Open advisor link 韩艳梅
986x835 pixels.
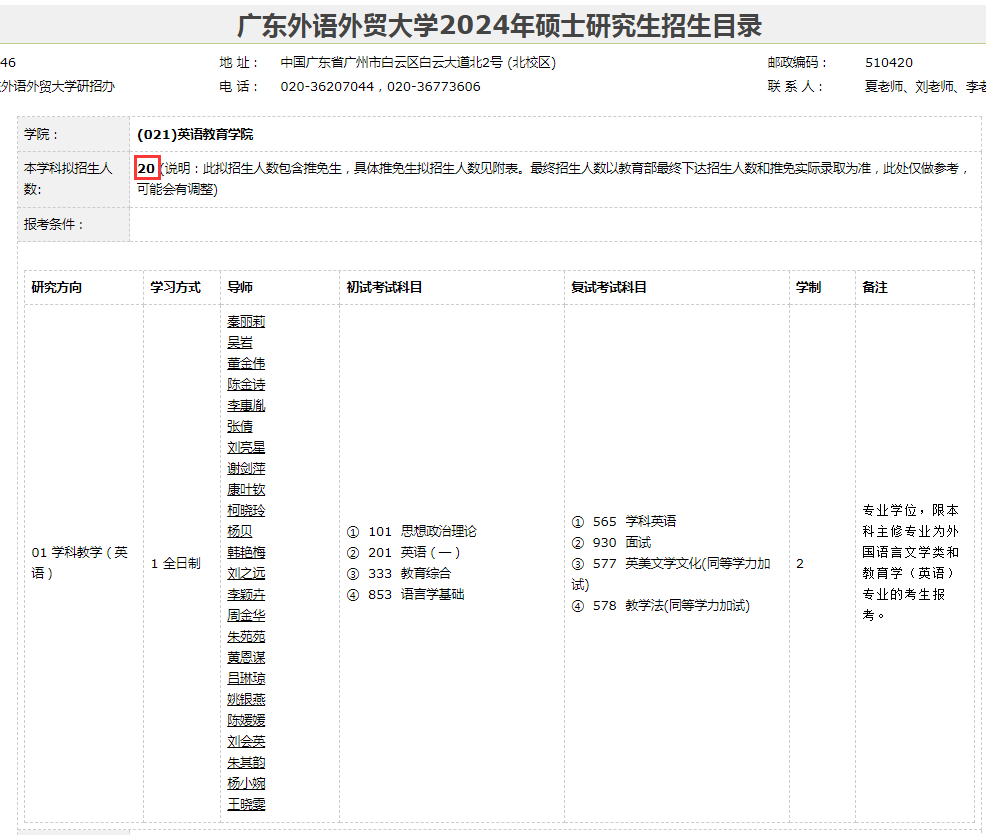tap(246, 552)
